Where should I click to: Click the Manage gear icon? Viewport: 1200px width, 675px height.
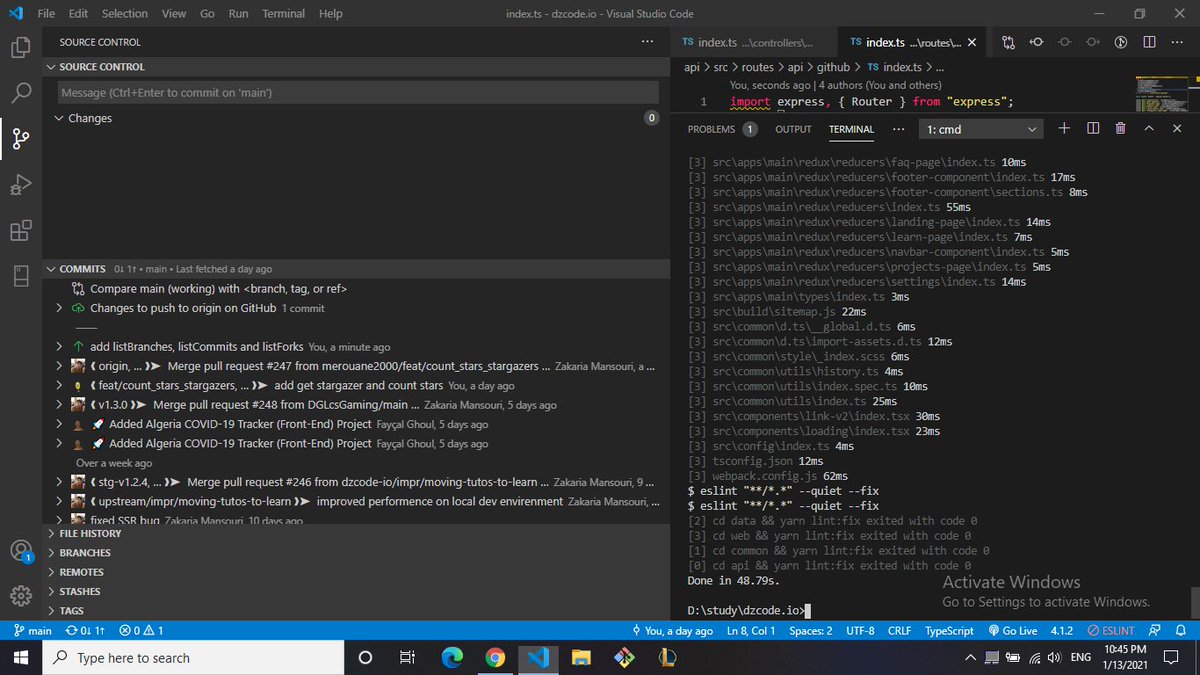tap(21, 596)
